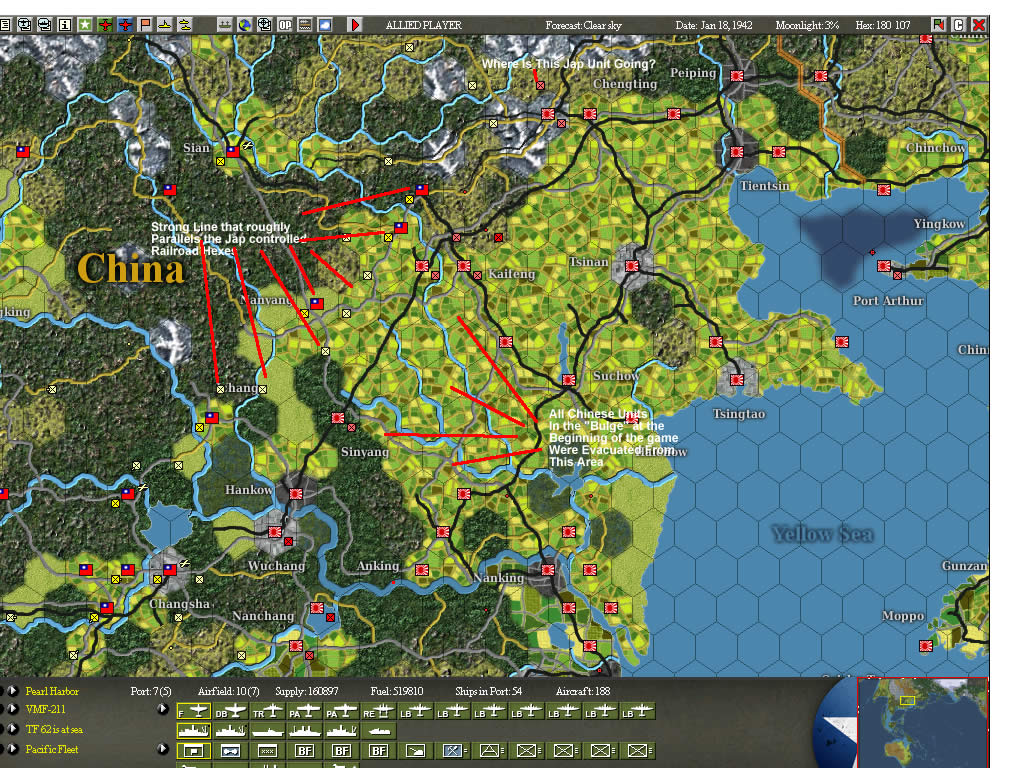The height and width of the screenshot is (768, 1024).
Task: Select the red plane on green background icon
Action: point(105,25)
